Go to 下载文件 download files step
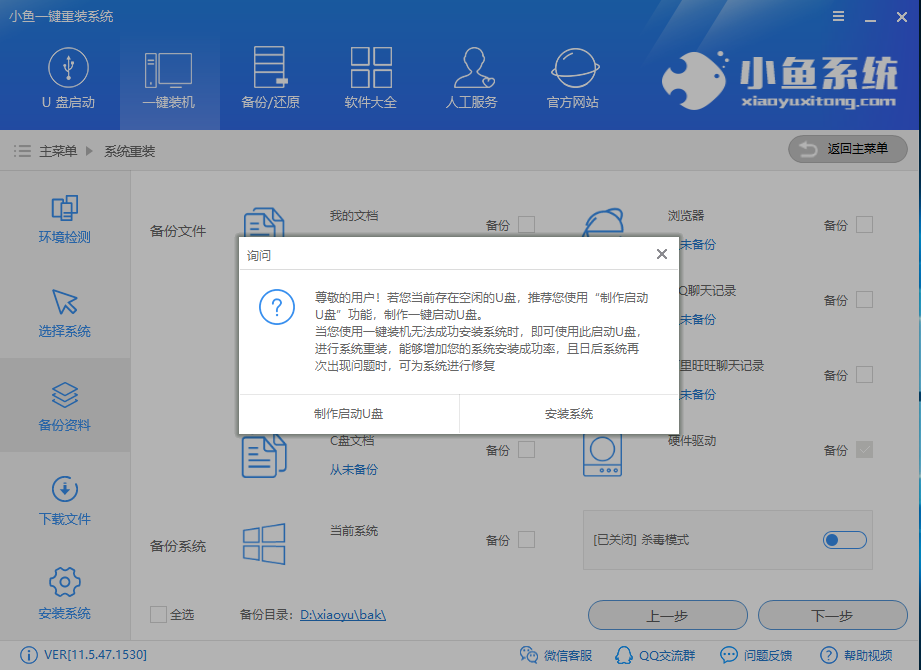The image size is (921, 670). pyautogui.click(x=63, y=498)
